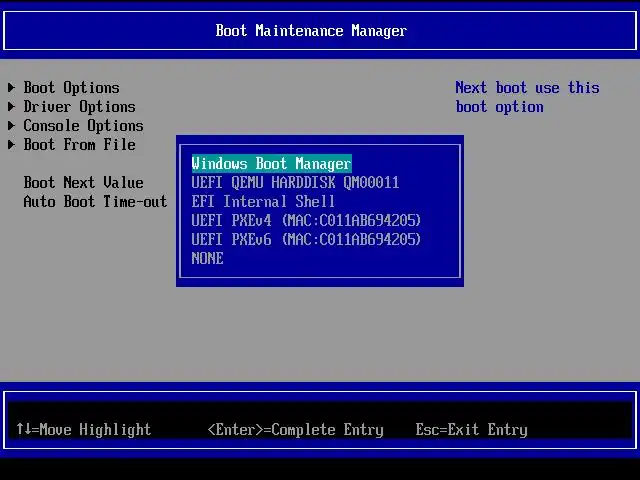This screenshot has height=480, width=640.
Task: Click the Enter=Complete Entry hint
Action: (296, 429)
